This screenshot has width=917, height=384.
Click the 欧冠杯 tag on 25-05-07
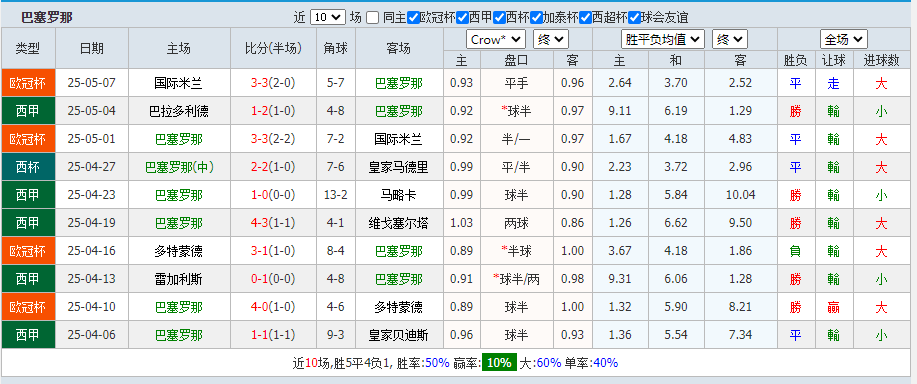[28, 83]
